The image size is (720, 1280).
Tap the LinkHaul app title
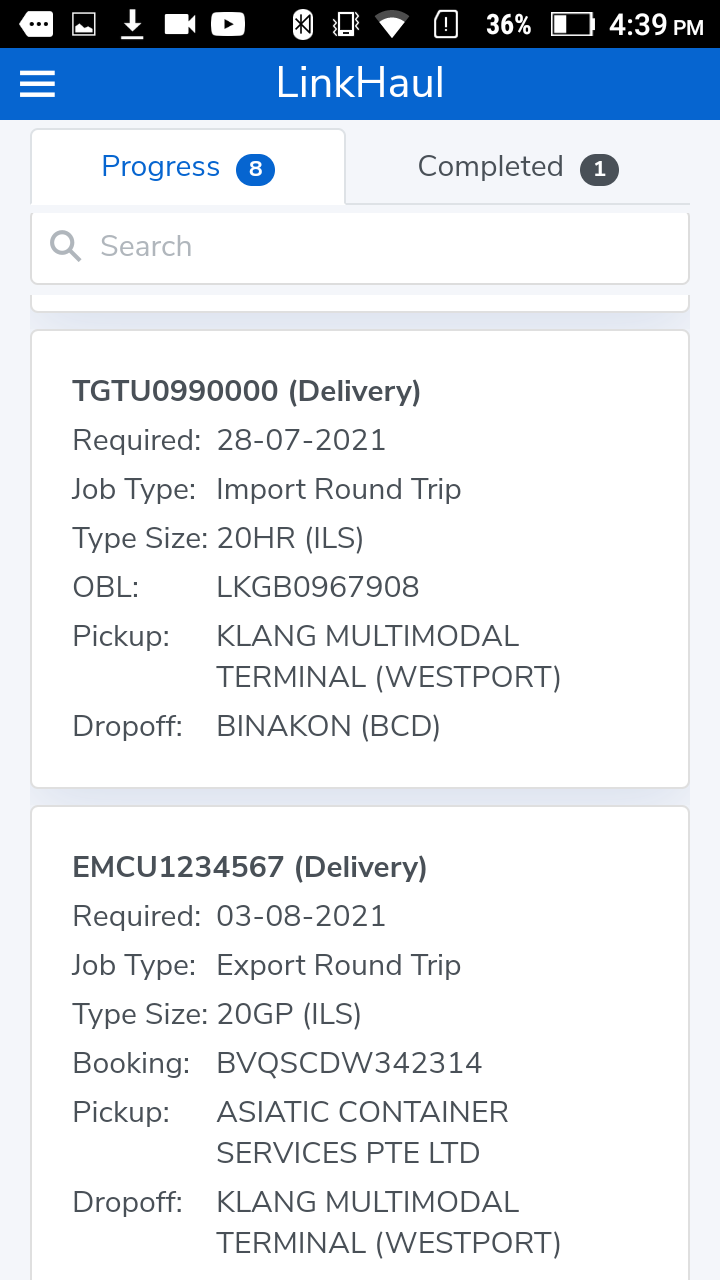coord(360,84)
